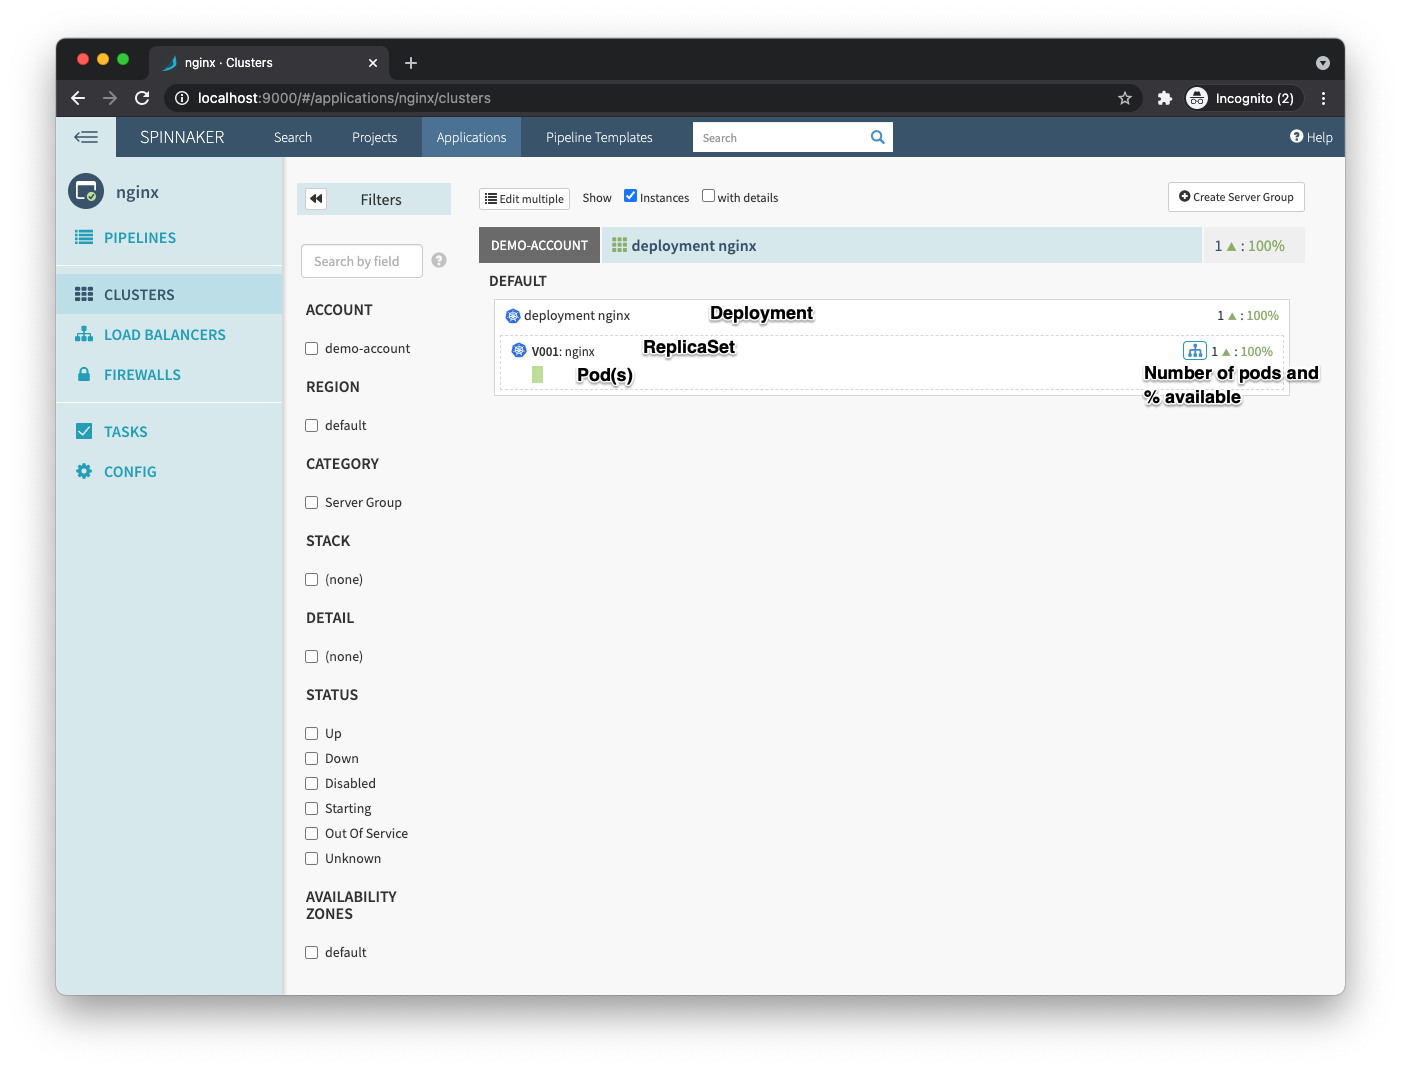This screenshot has width=1401, height=1069.
Task: Bookmark the page with the star icon
Action: [x=1125, y=98]
